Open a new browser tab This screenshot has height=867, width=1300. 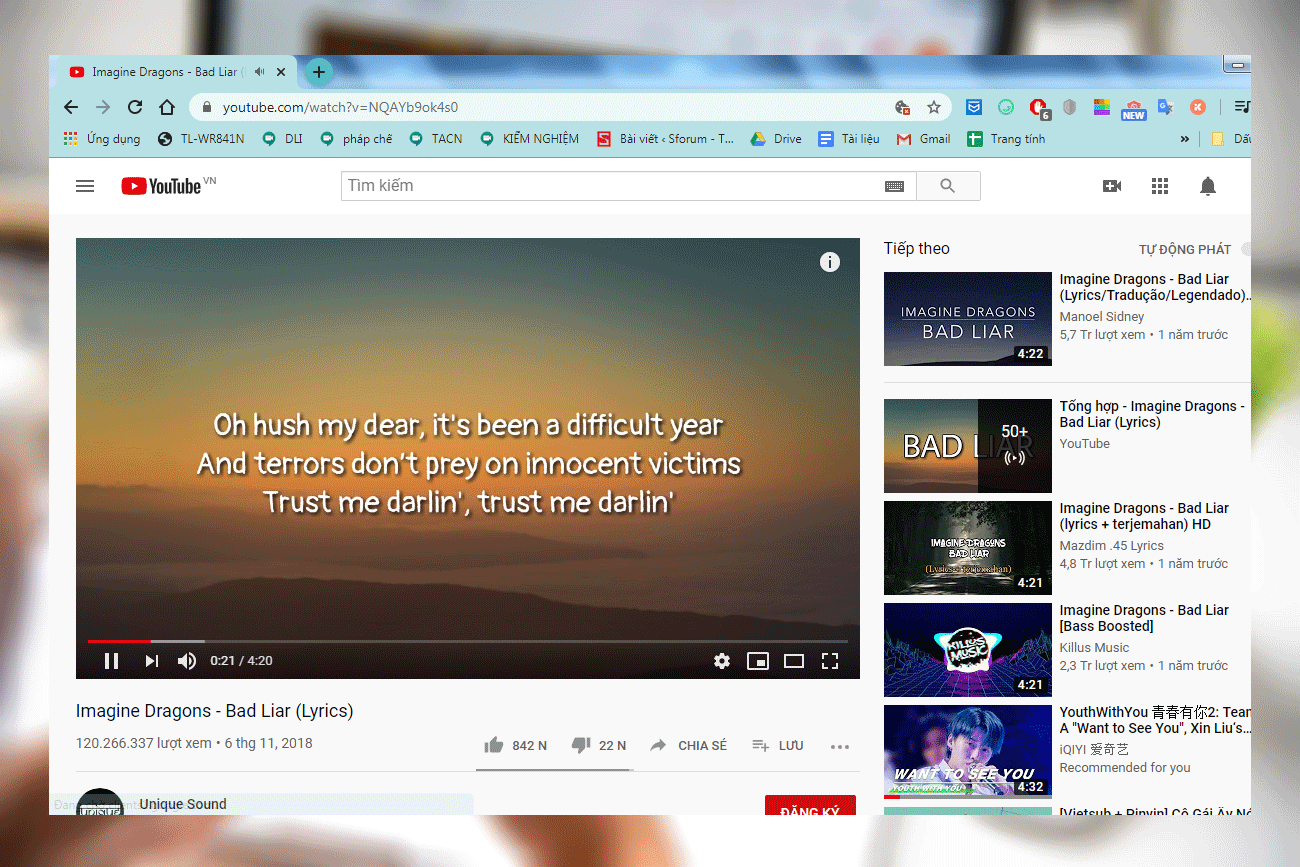318,71
